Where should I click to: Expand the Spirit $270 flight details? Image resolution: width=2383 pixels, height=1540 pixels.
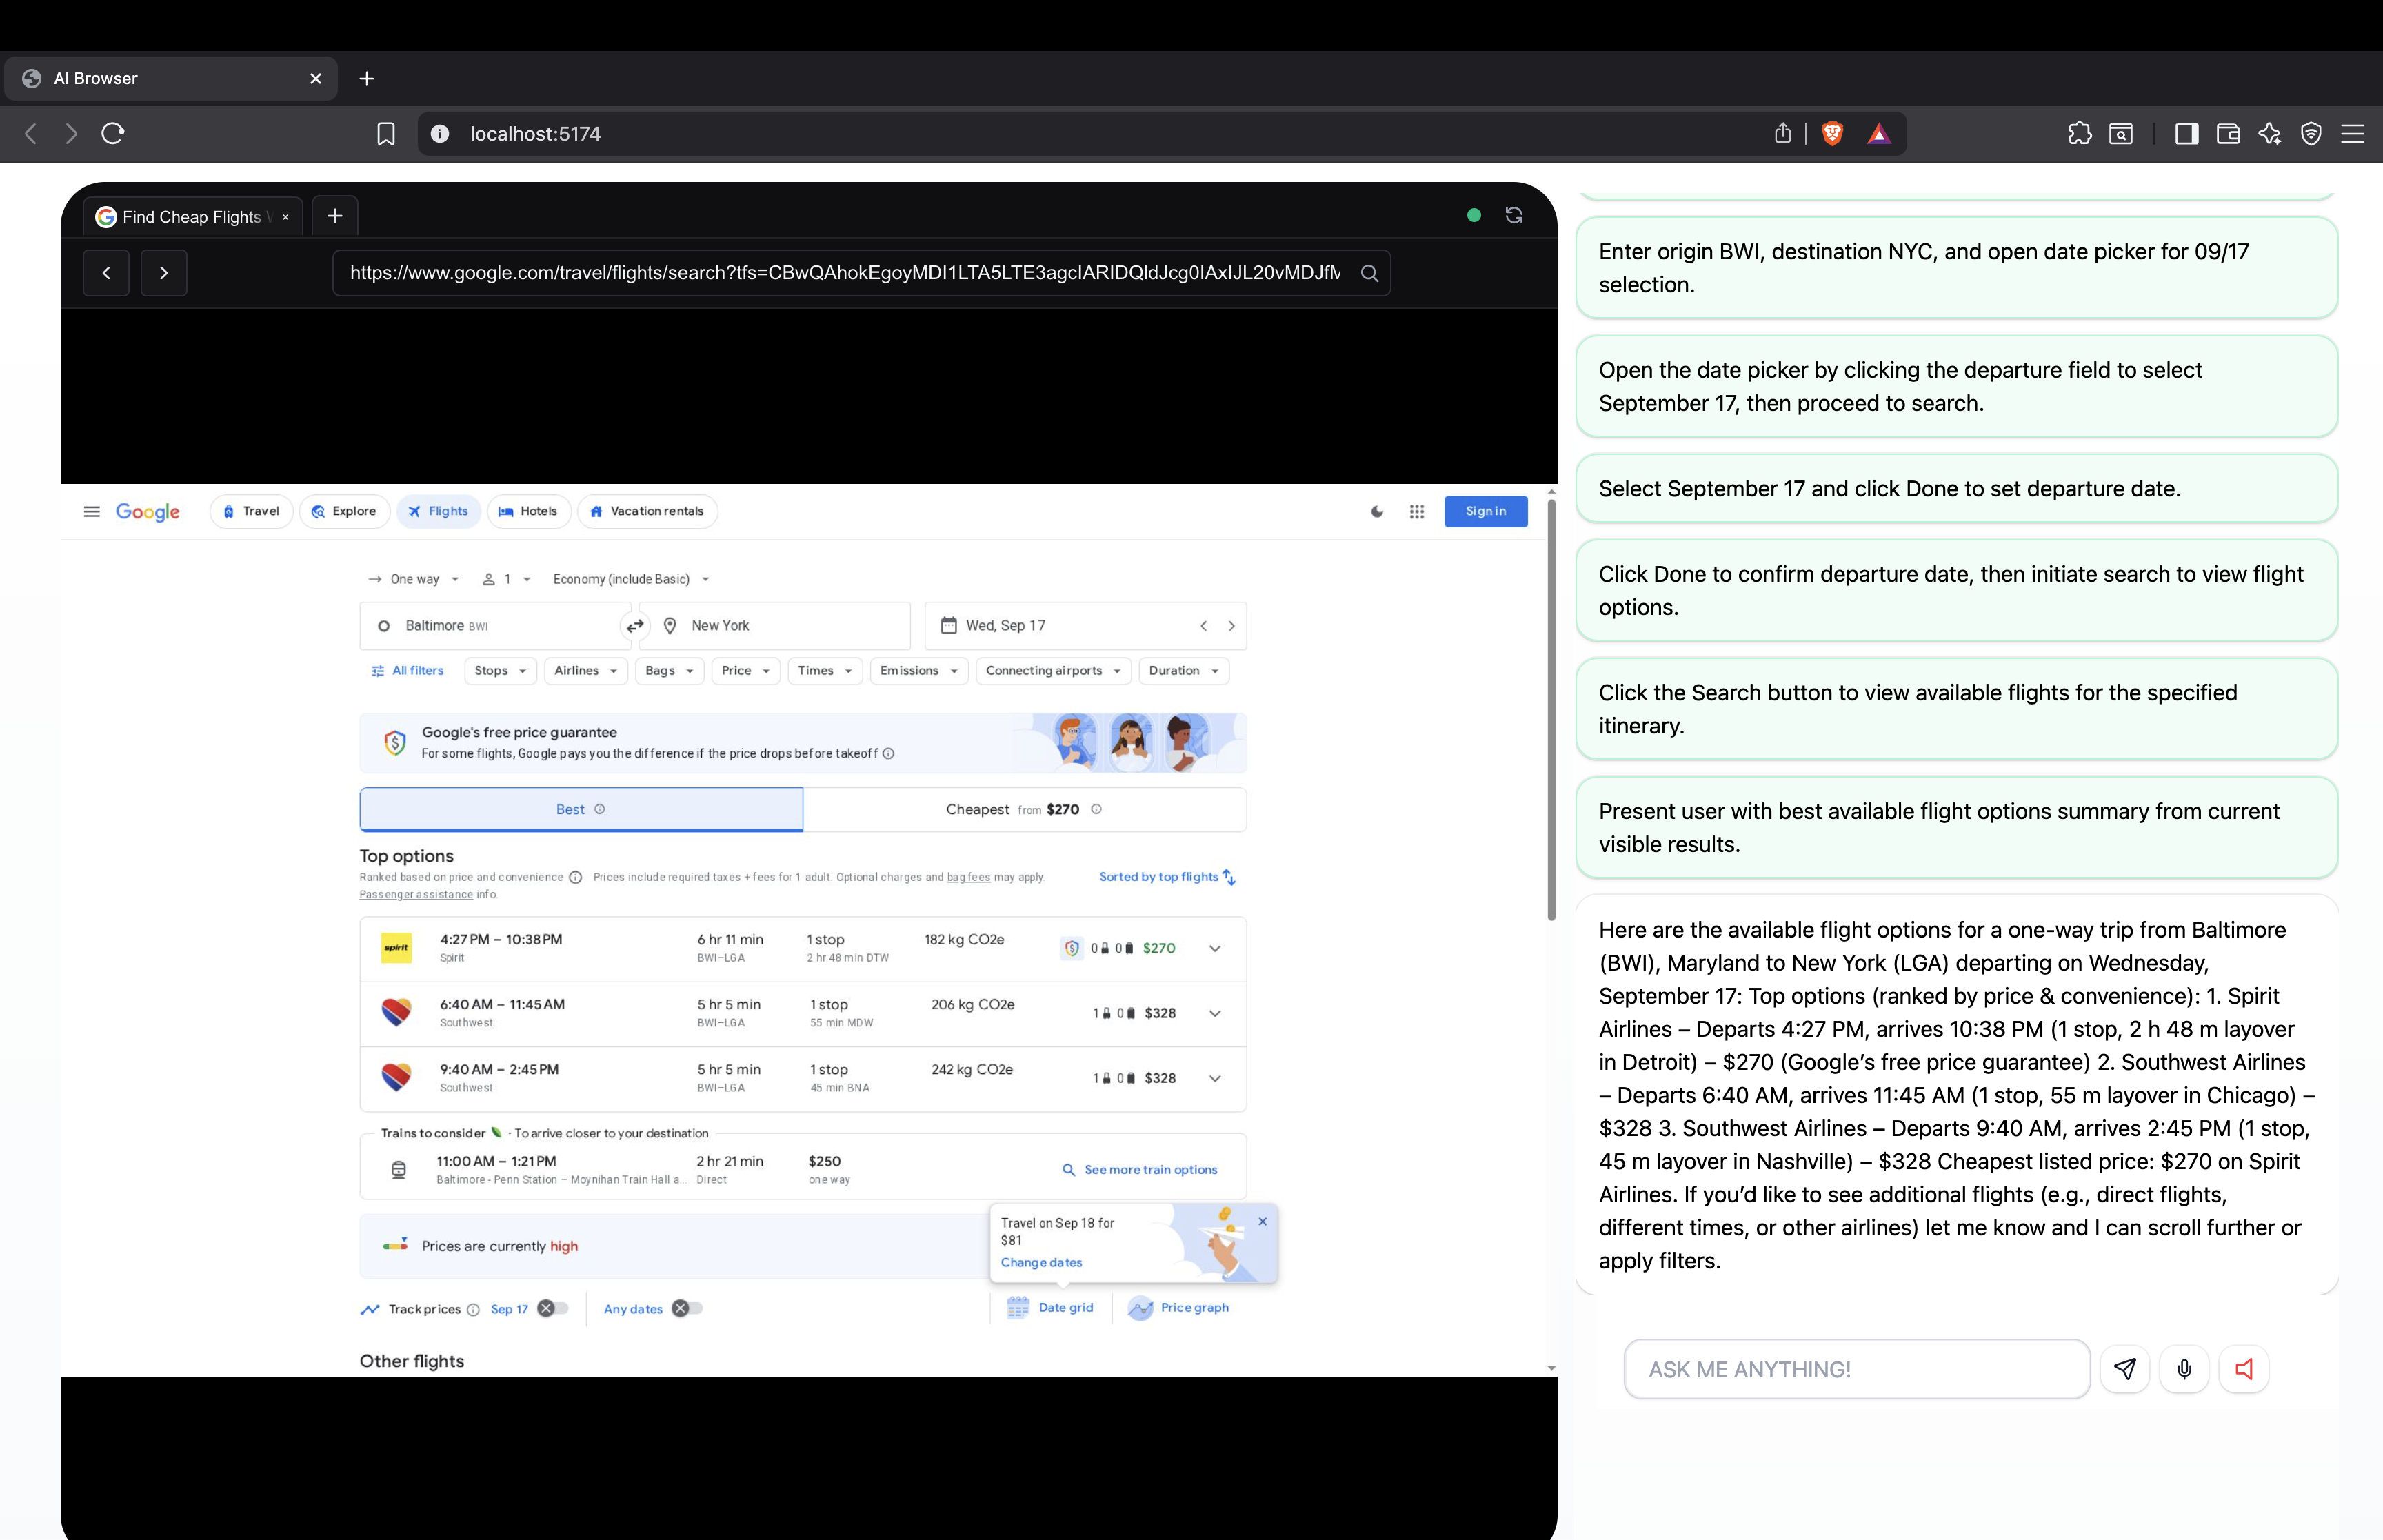pyautogui.click(x=1214, y=948)
